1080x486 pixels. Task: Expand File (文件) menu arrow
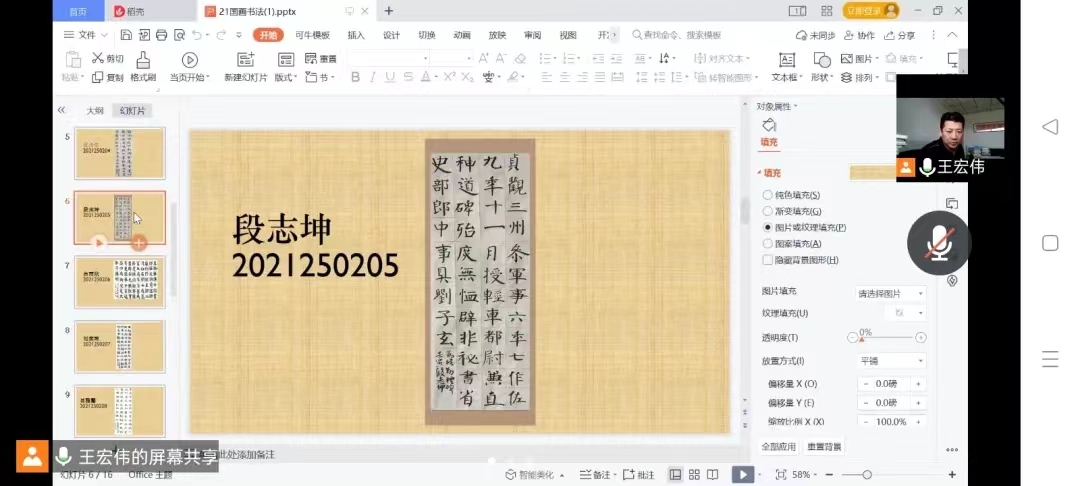[x=104, y=35]
